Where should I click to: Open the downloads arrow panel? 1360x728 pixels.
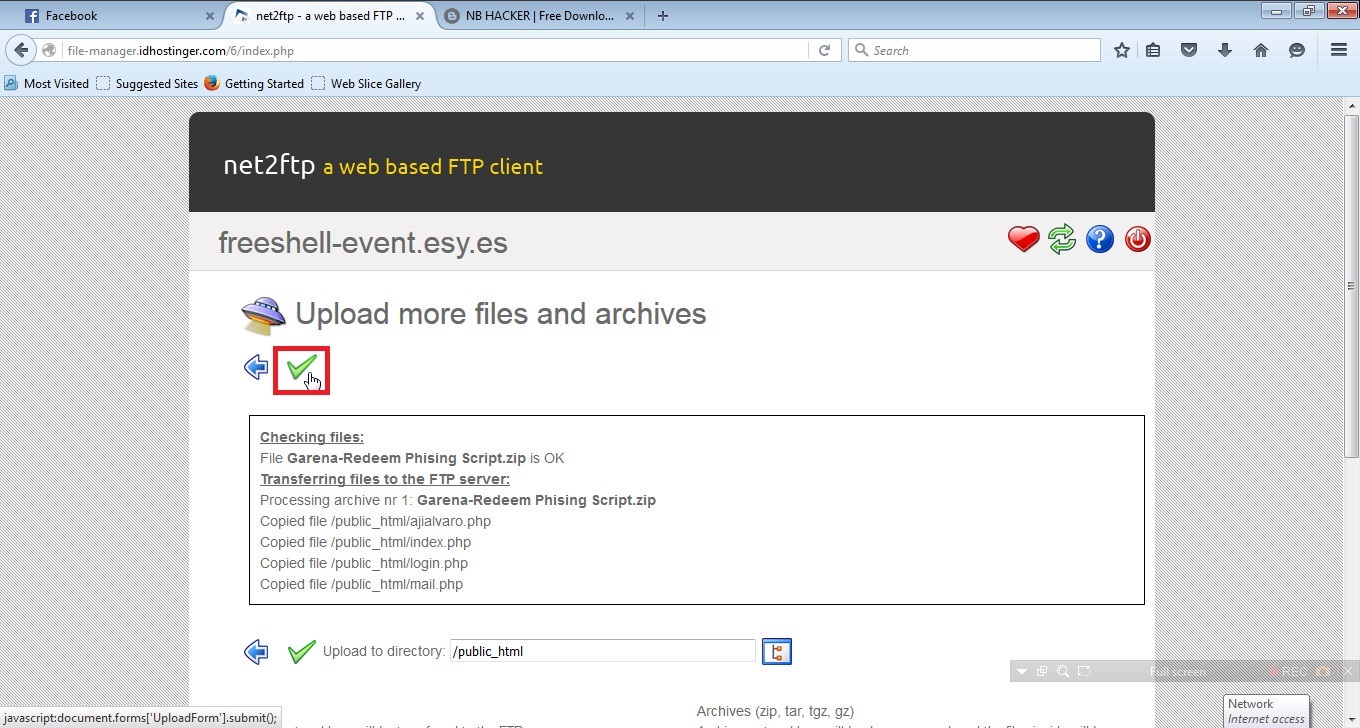point(1225,50)
